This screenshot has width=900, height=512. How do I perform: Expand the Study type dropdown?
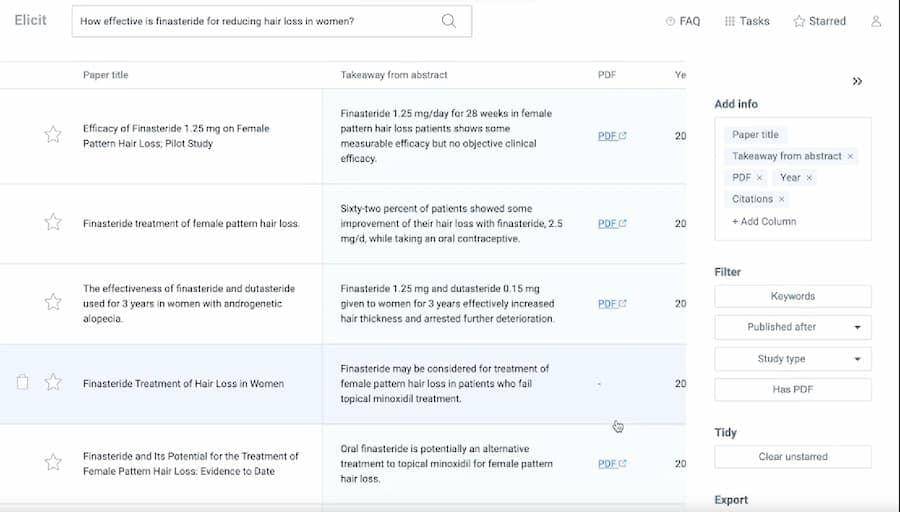(x=792, y=359)
